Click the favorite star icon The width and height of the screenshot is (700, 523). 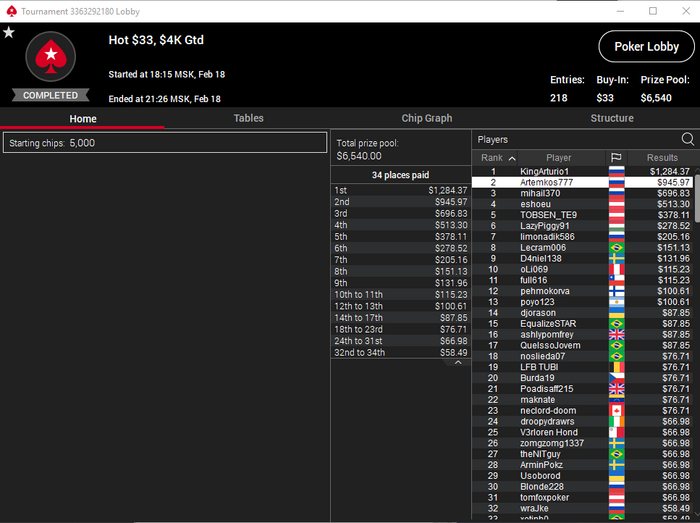pyautogui.click(x=9, y=33)
